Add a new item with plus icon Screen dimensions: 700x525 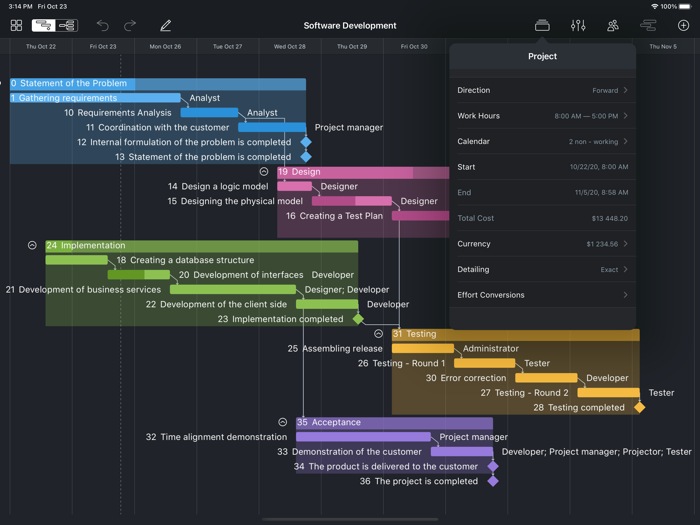[x=683, y=25]
